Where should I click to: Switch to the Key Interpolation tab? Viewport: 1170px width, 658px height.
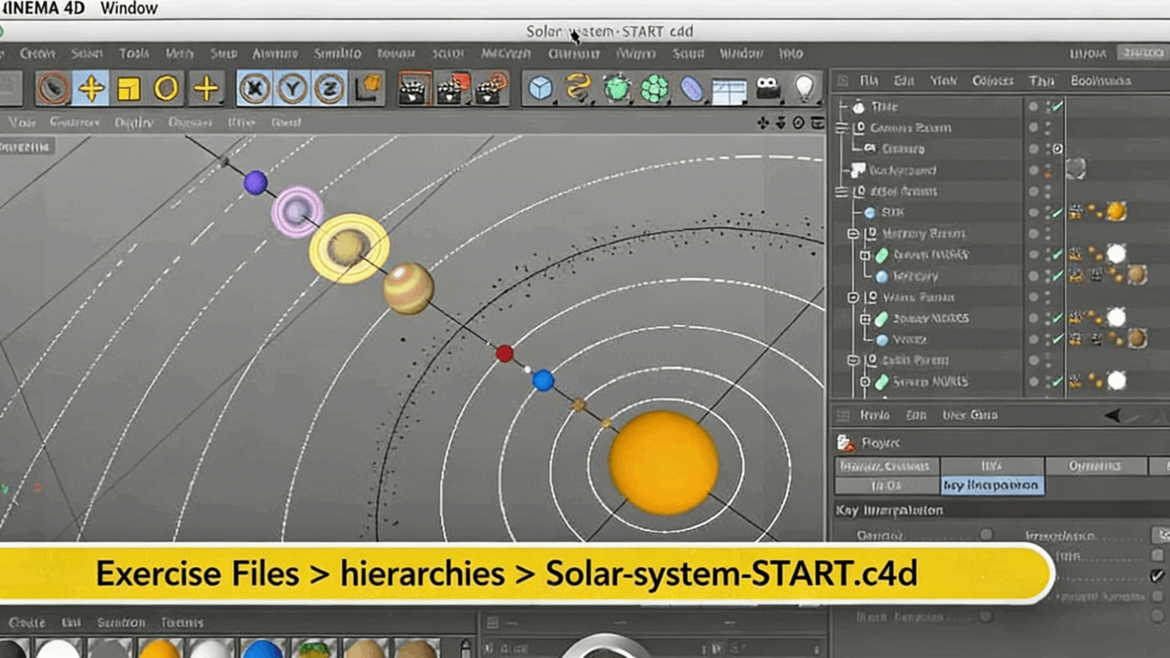(x=991, y=486)
